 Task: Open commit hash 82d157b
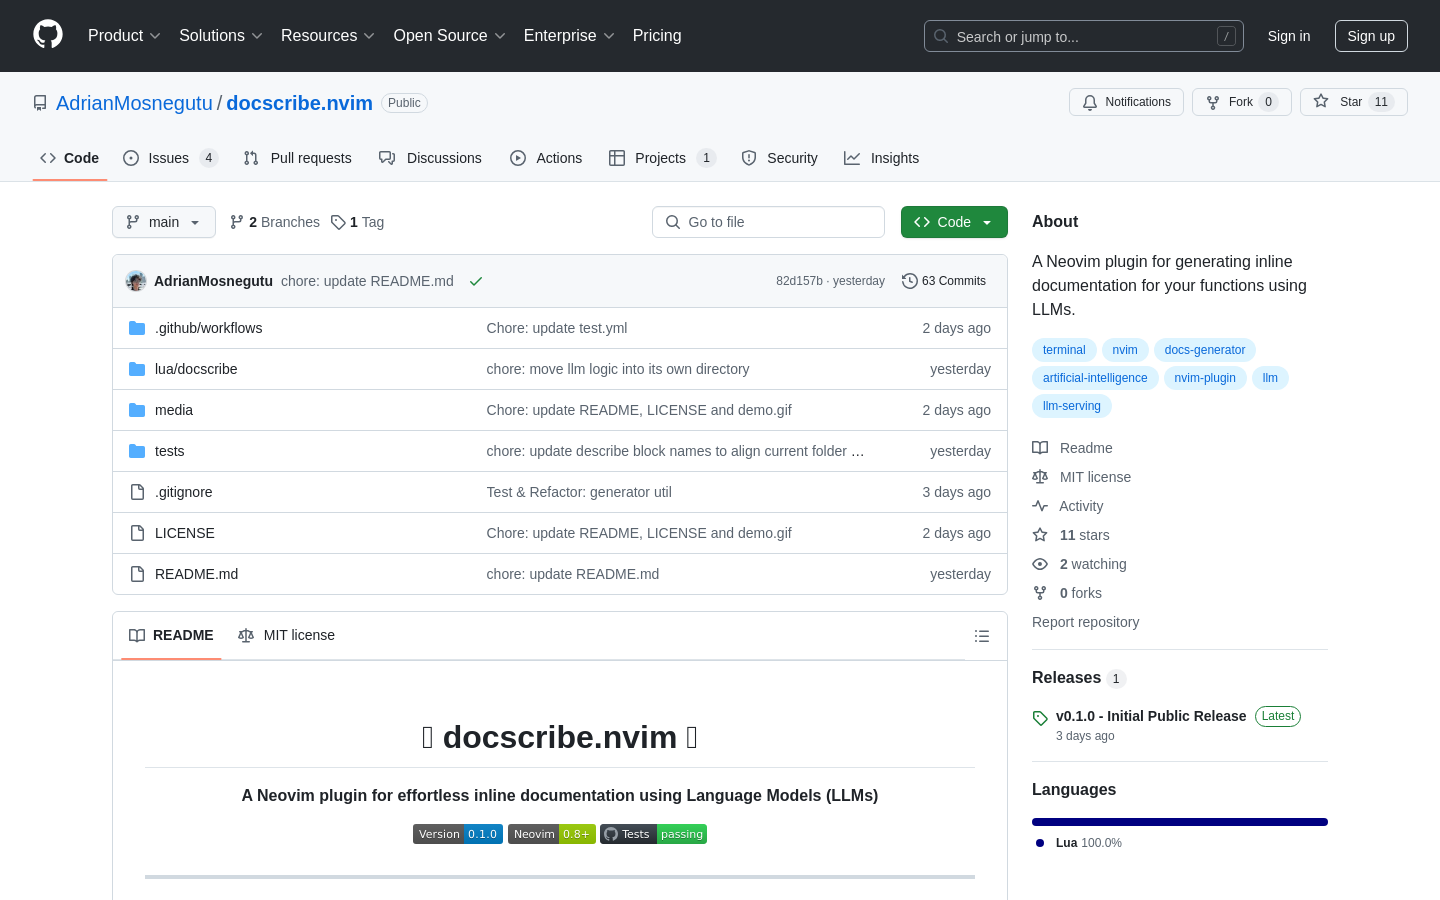(799, 281)
